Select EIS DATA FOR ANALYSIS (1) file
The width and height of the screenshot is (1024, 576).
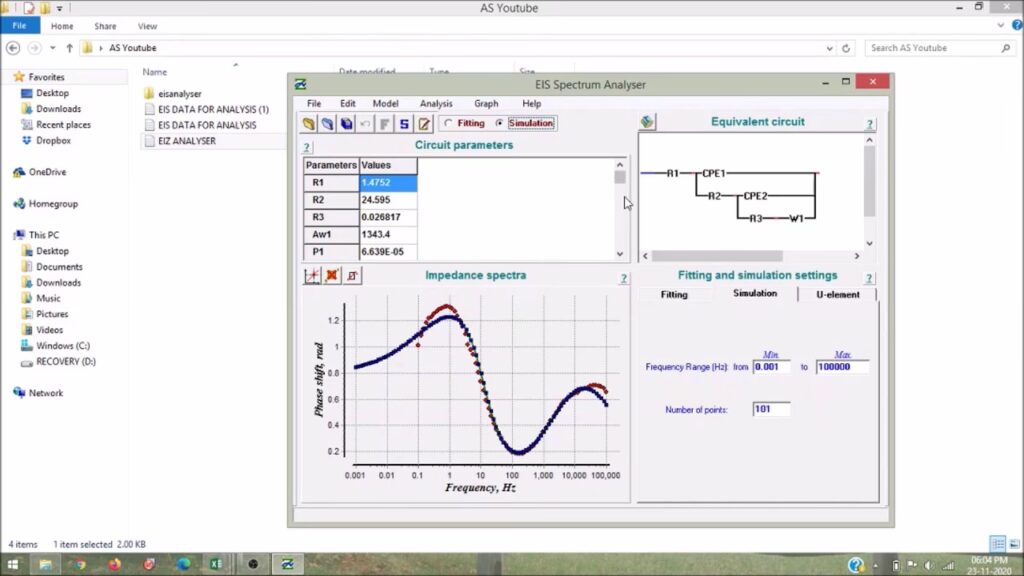[x=213, y=109]
